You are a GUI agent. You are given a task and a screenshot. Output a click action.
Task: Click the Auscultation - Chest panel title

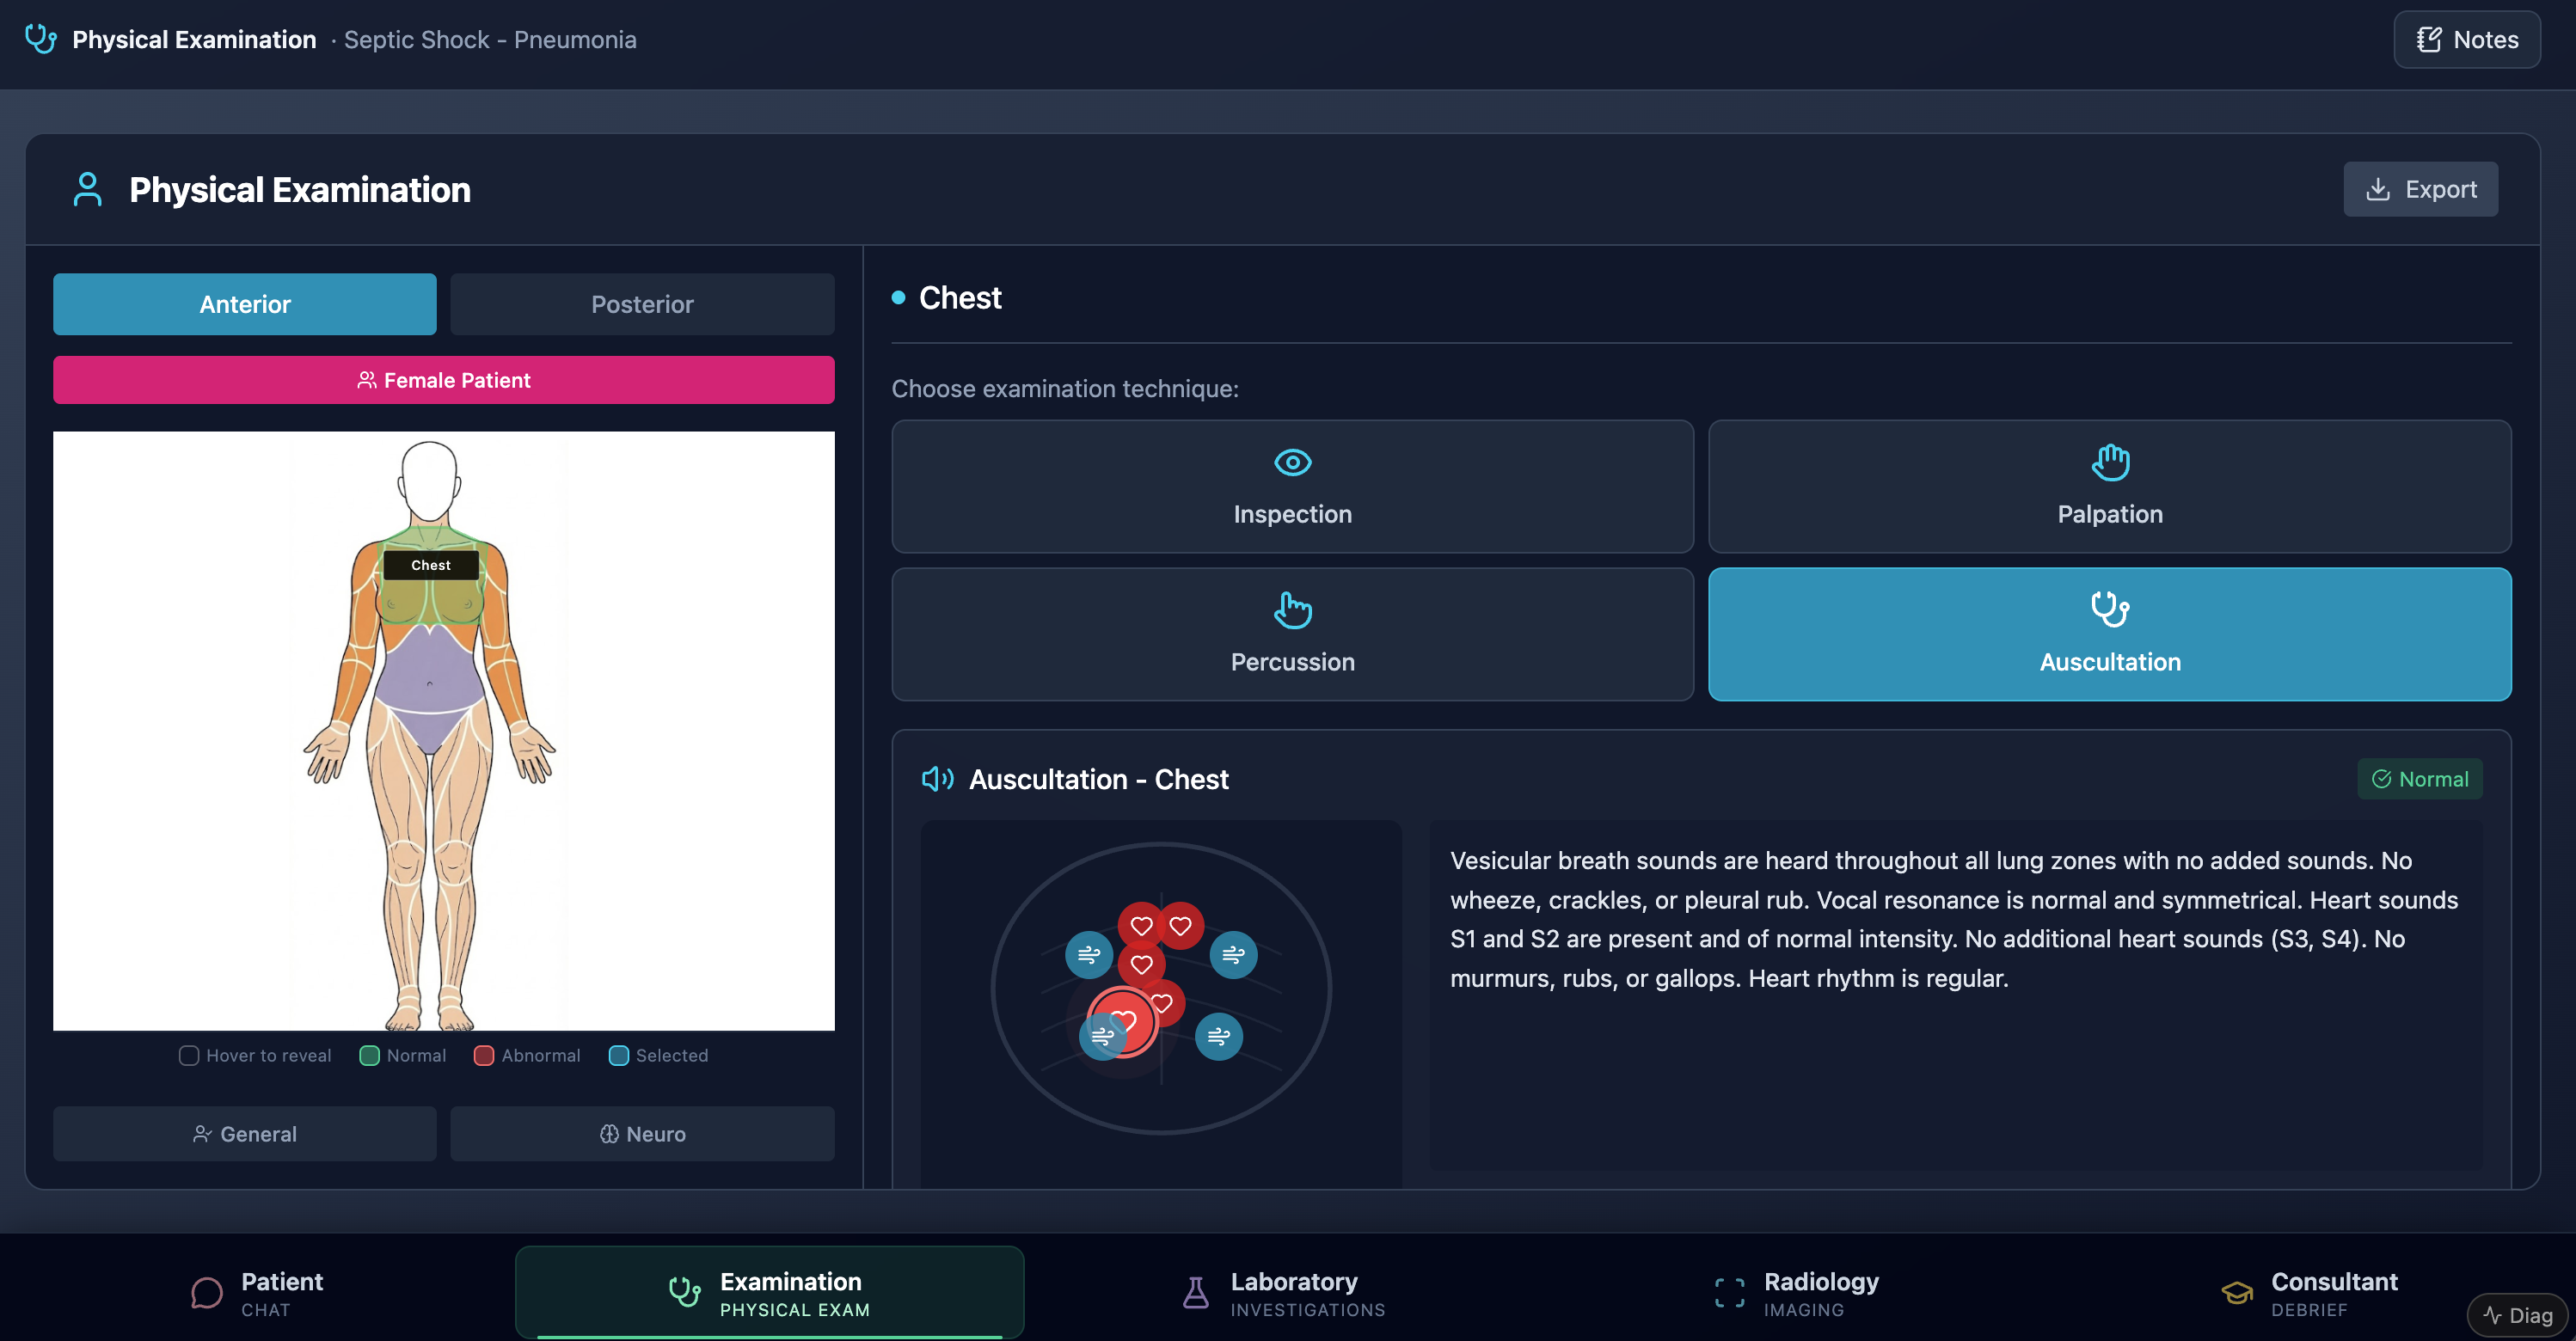(1098, 779)
